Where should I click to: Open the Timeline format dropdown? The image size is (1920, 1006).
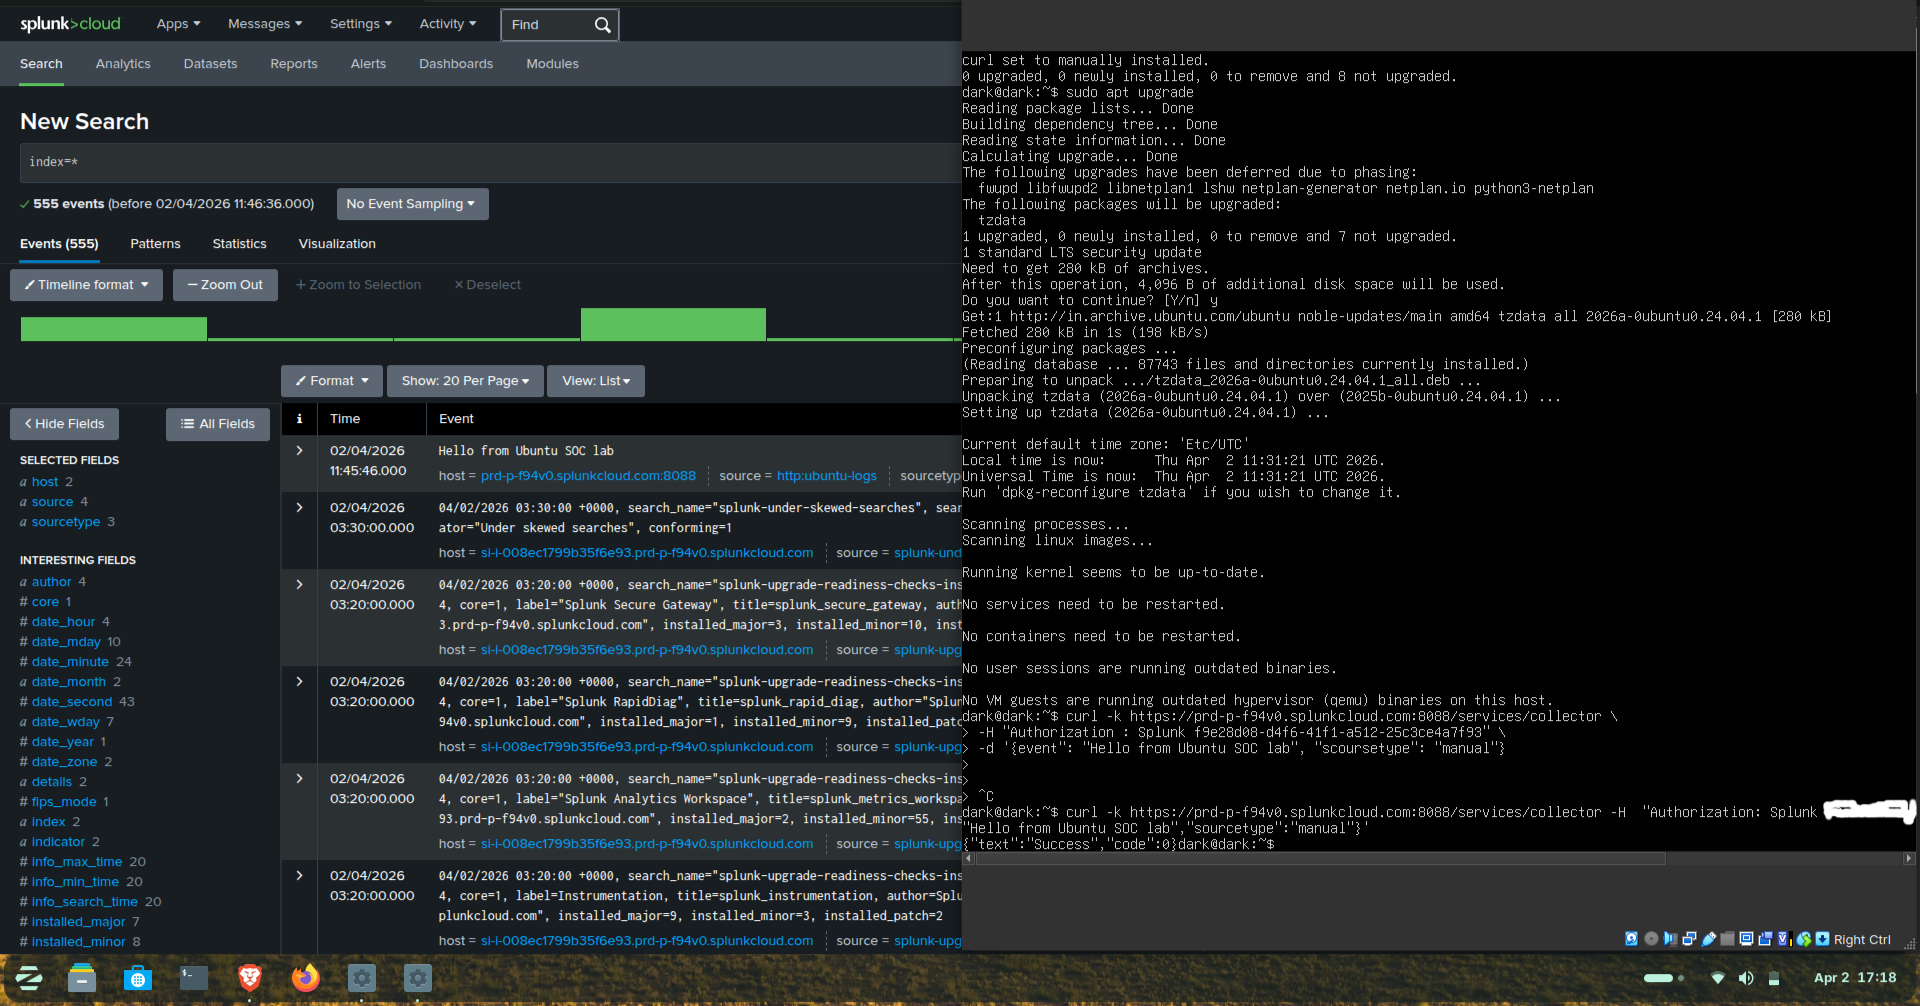[x=86, y=285]
